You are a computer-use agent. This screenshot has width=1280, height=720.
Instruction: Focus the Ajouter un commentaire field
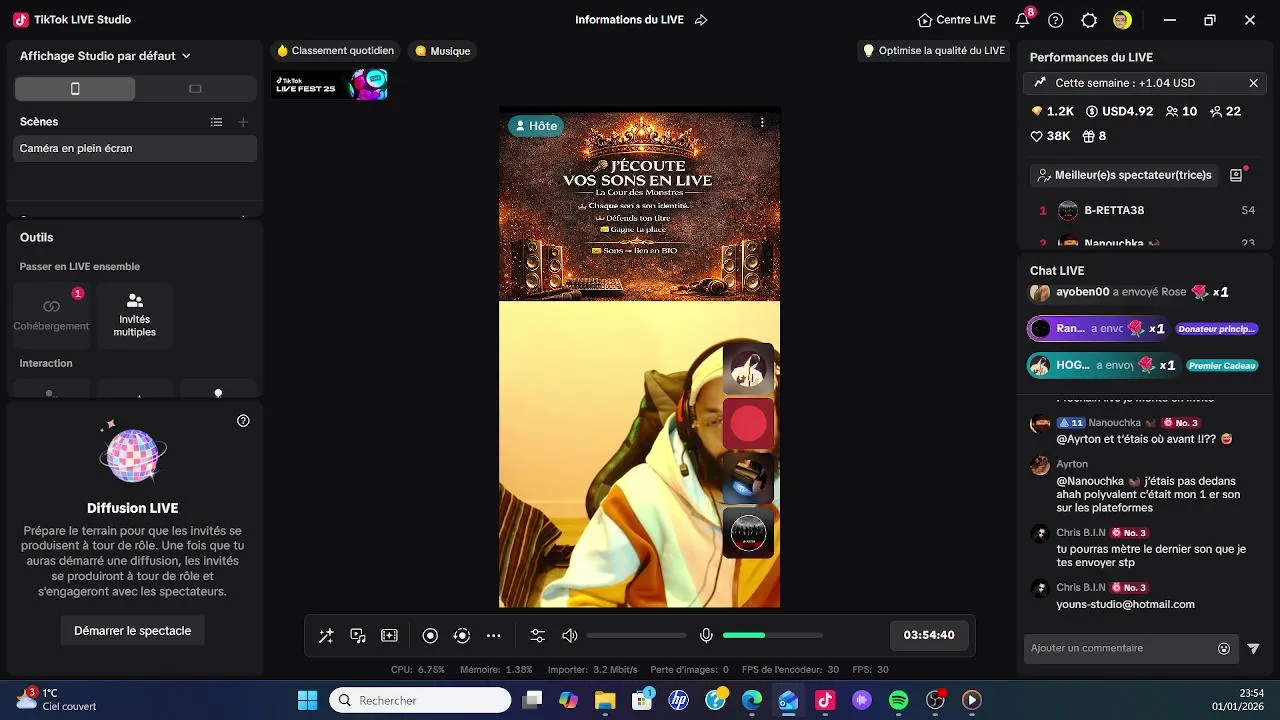(1120, 648)
